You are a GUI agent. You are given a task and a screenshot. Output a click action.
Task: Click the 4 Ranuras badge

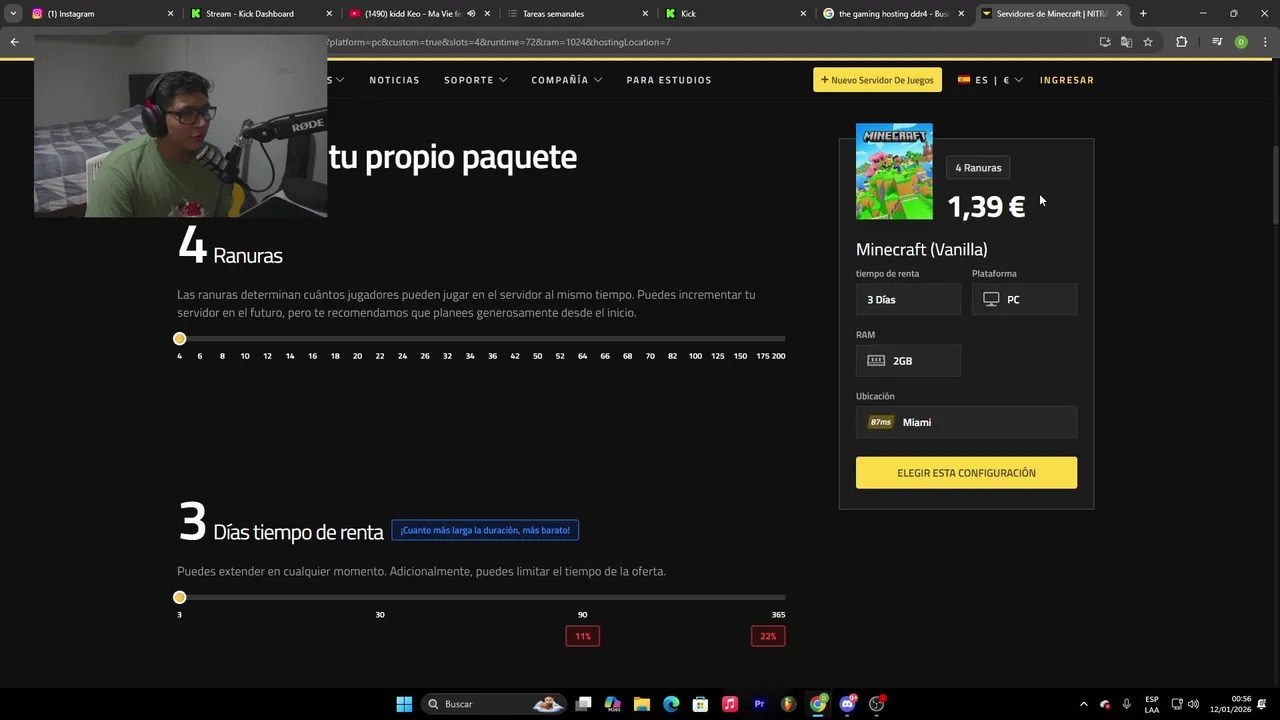point(978,168)
